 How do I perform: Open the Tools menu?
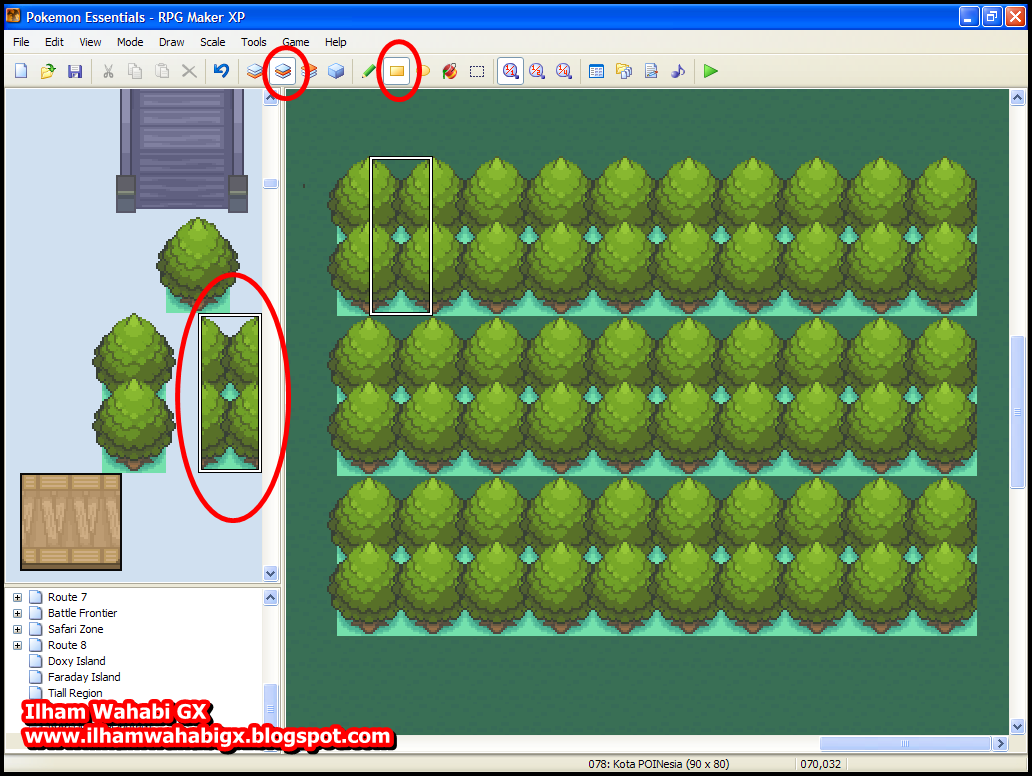(253, 42)
